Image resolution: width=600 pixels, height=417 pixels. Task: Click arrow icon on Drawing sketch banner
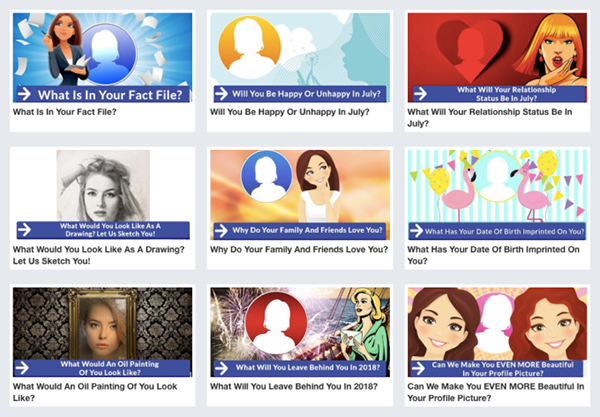pos(24,230)
